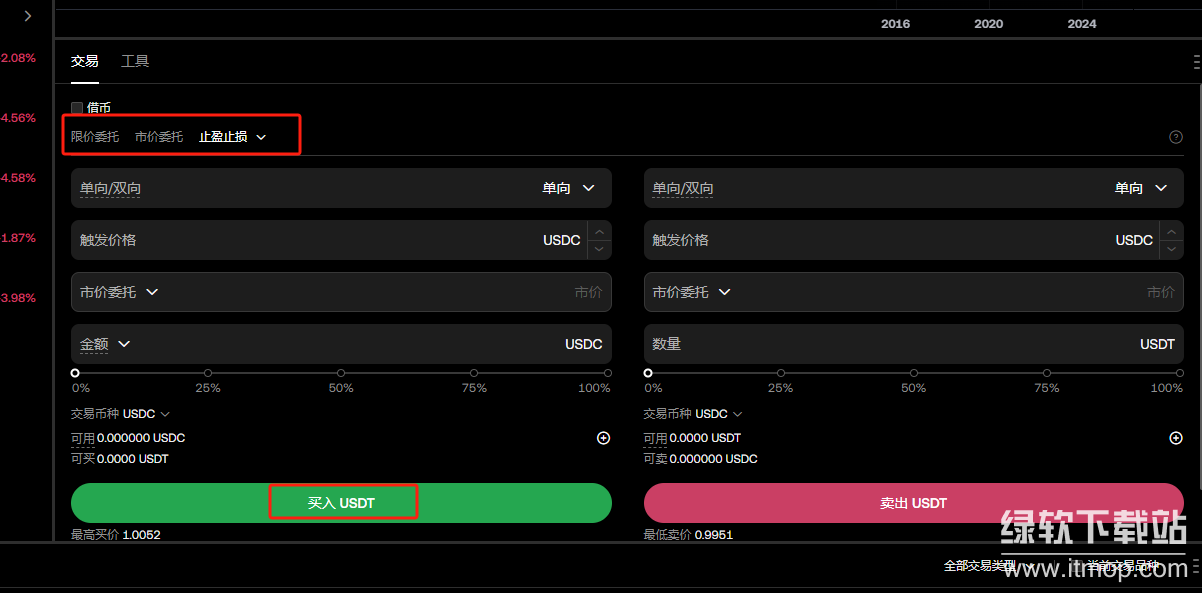1202x593 pixels.
Task: Enable the 借币 checkbox
Action: coord(77,108)
